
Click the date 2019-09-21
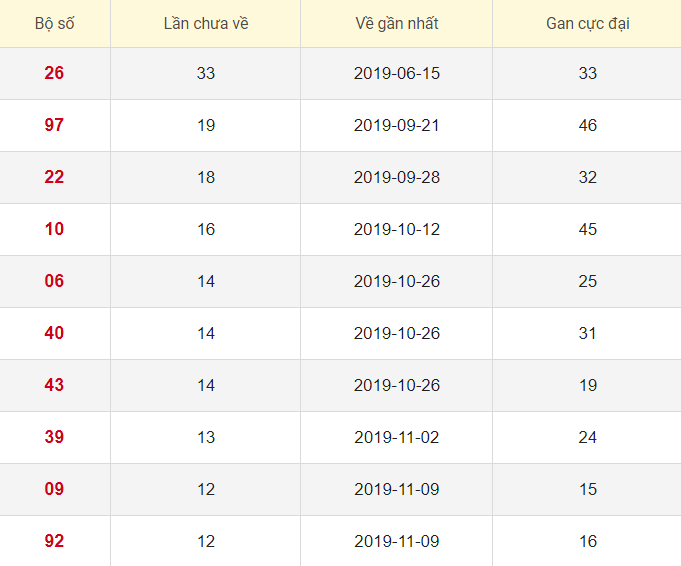[x=397, y=125]
